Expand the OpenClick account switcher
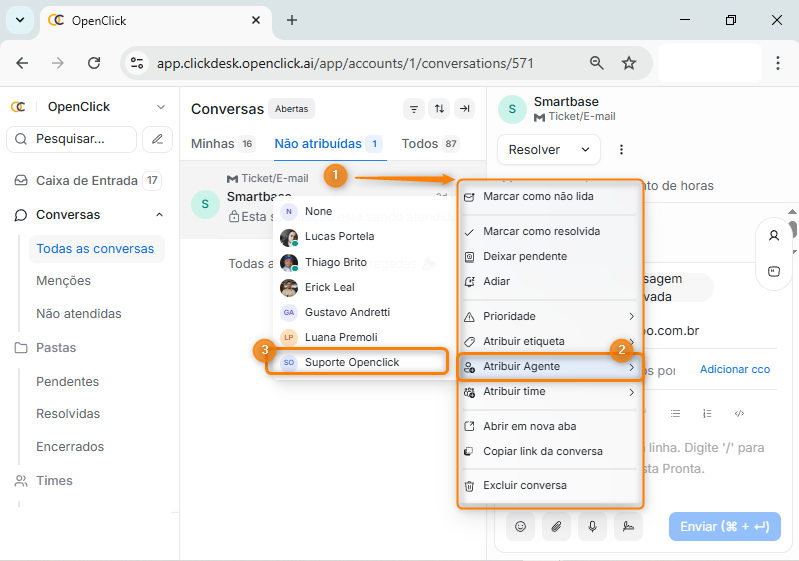The height and width of the screenshot is (561, 799). (x=161, y=107)
